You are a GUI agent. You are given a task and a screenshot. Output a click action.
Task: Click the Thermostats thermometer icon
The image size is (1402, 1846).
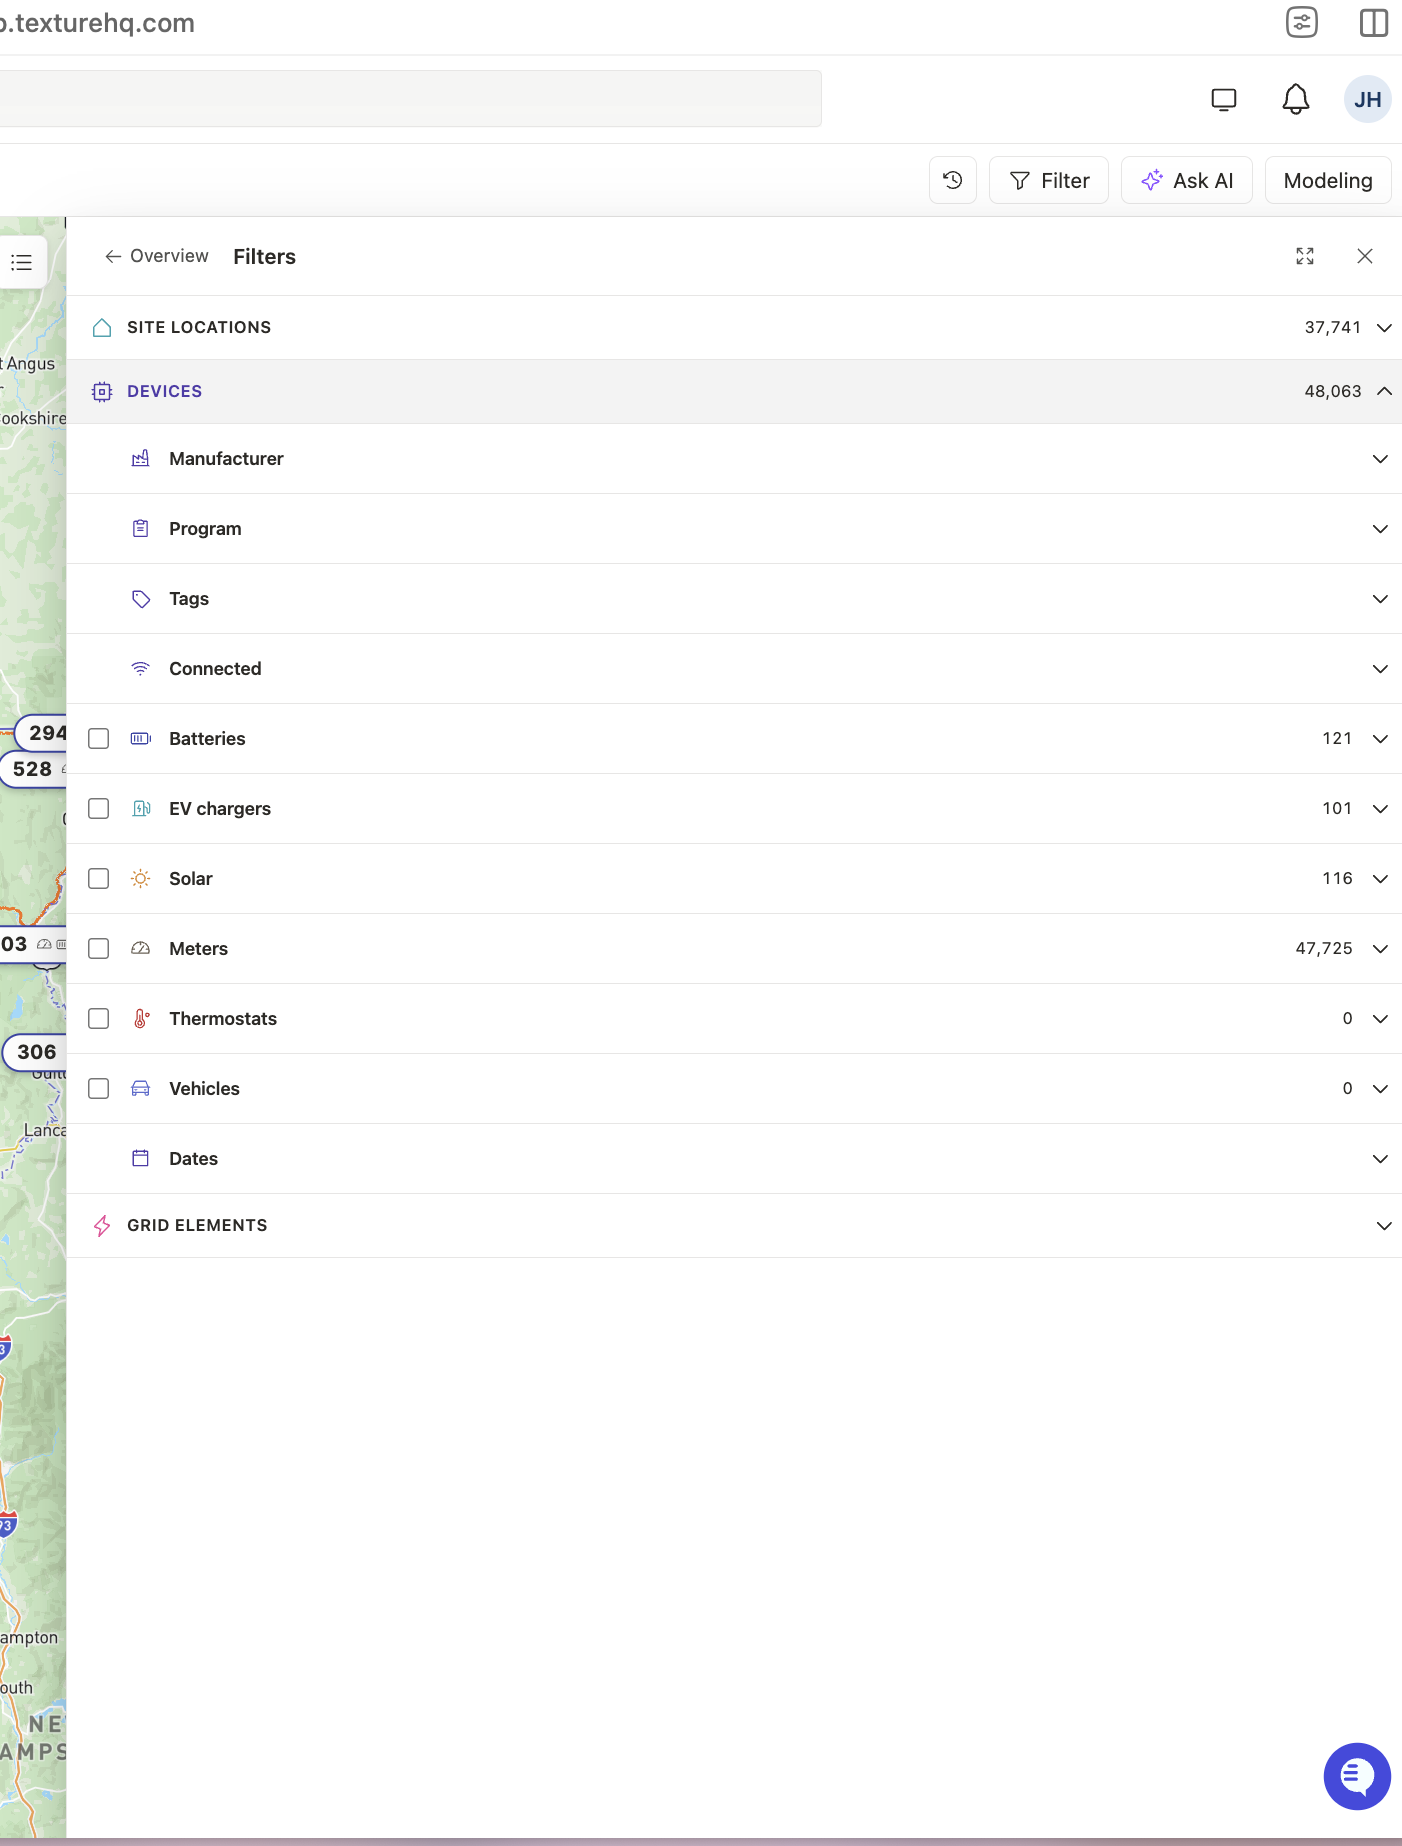coord(141,1018)
